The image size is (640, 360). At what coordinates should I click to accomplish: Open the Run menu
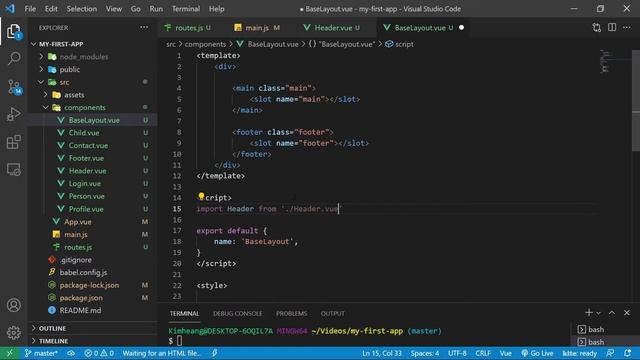tap(156, 9)
